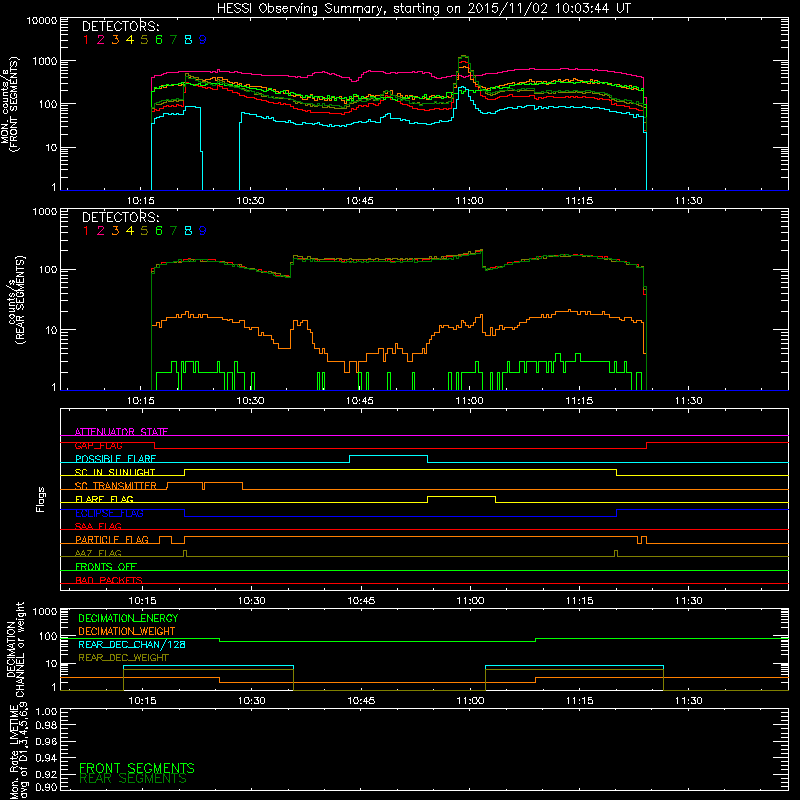Click the FLARE_FLAG label
This screenshot has width=800, height=800.
click(x=104, y=499)
